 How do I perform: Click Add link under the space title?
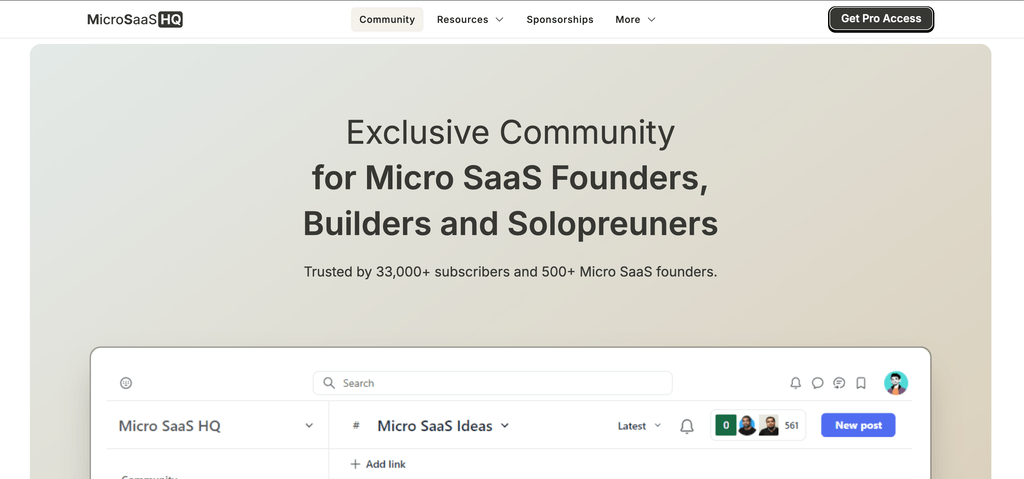pos(378,464)
